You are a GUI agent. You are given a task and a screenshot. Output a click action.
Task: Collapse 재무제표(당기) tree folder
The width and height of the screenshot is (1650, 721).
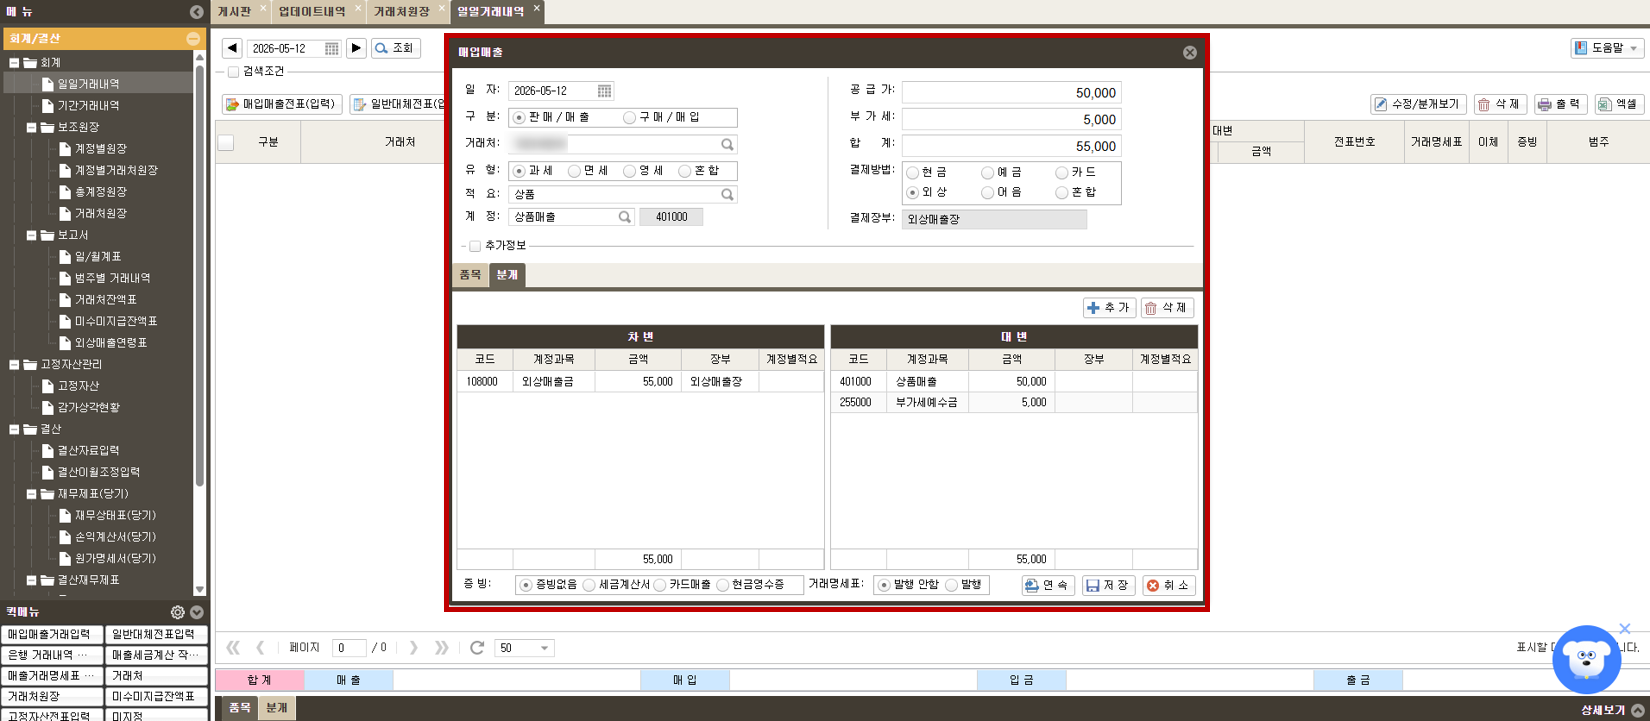[x=31, y=494]
